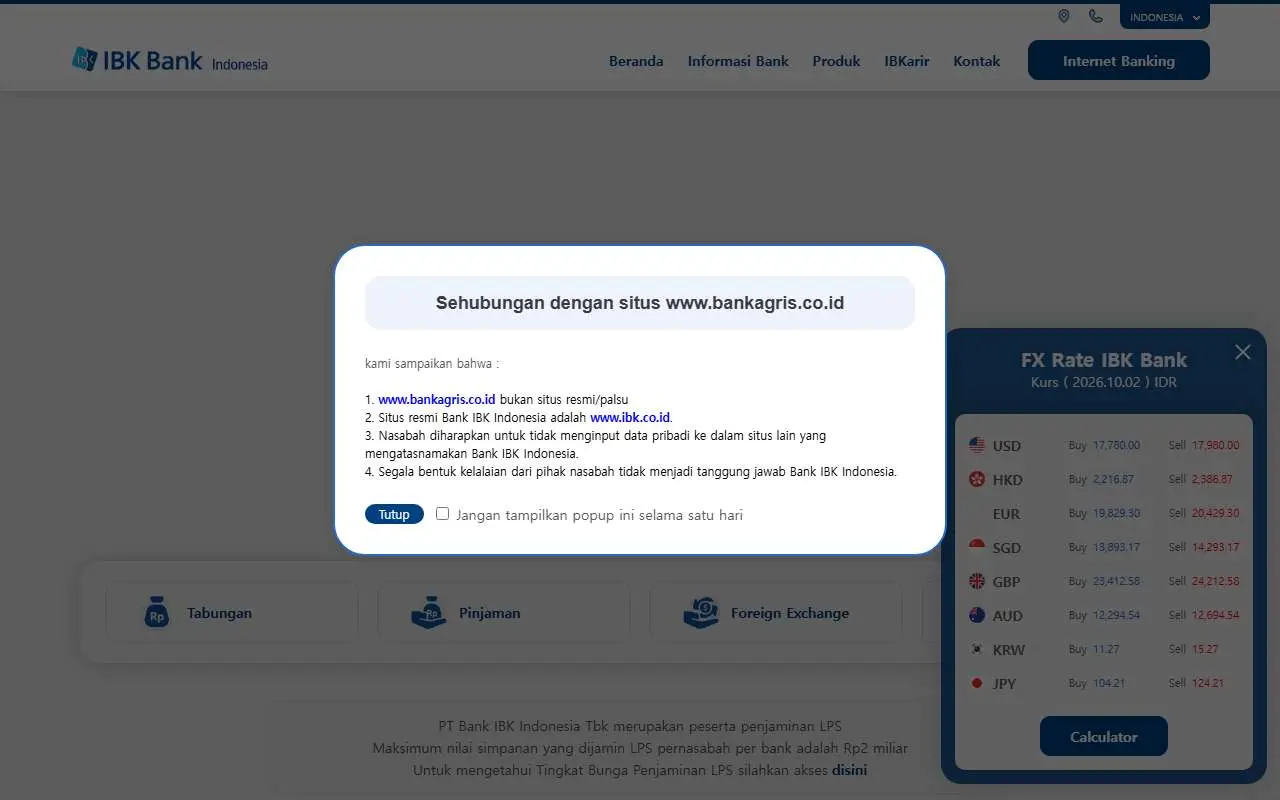Open the Foreign Exchange card
The height and width of the screenshot is (800, 1280).
tap(776, 612)
